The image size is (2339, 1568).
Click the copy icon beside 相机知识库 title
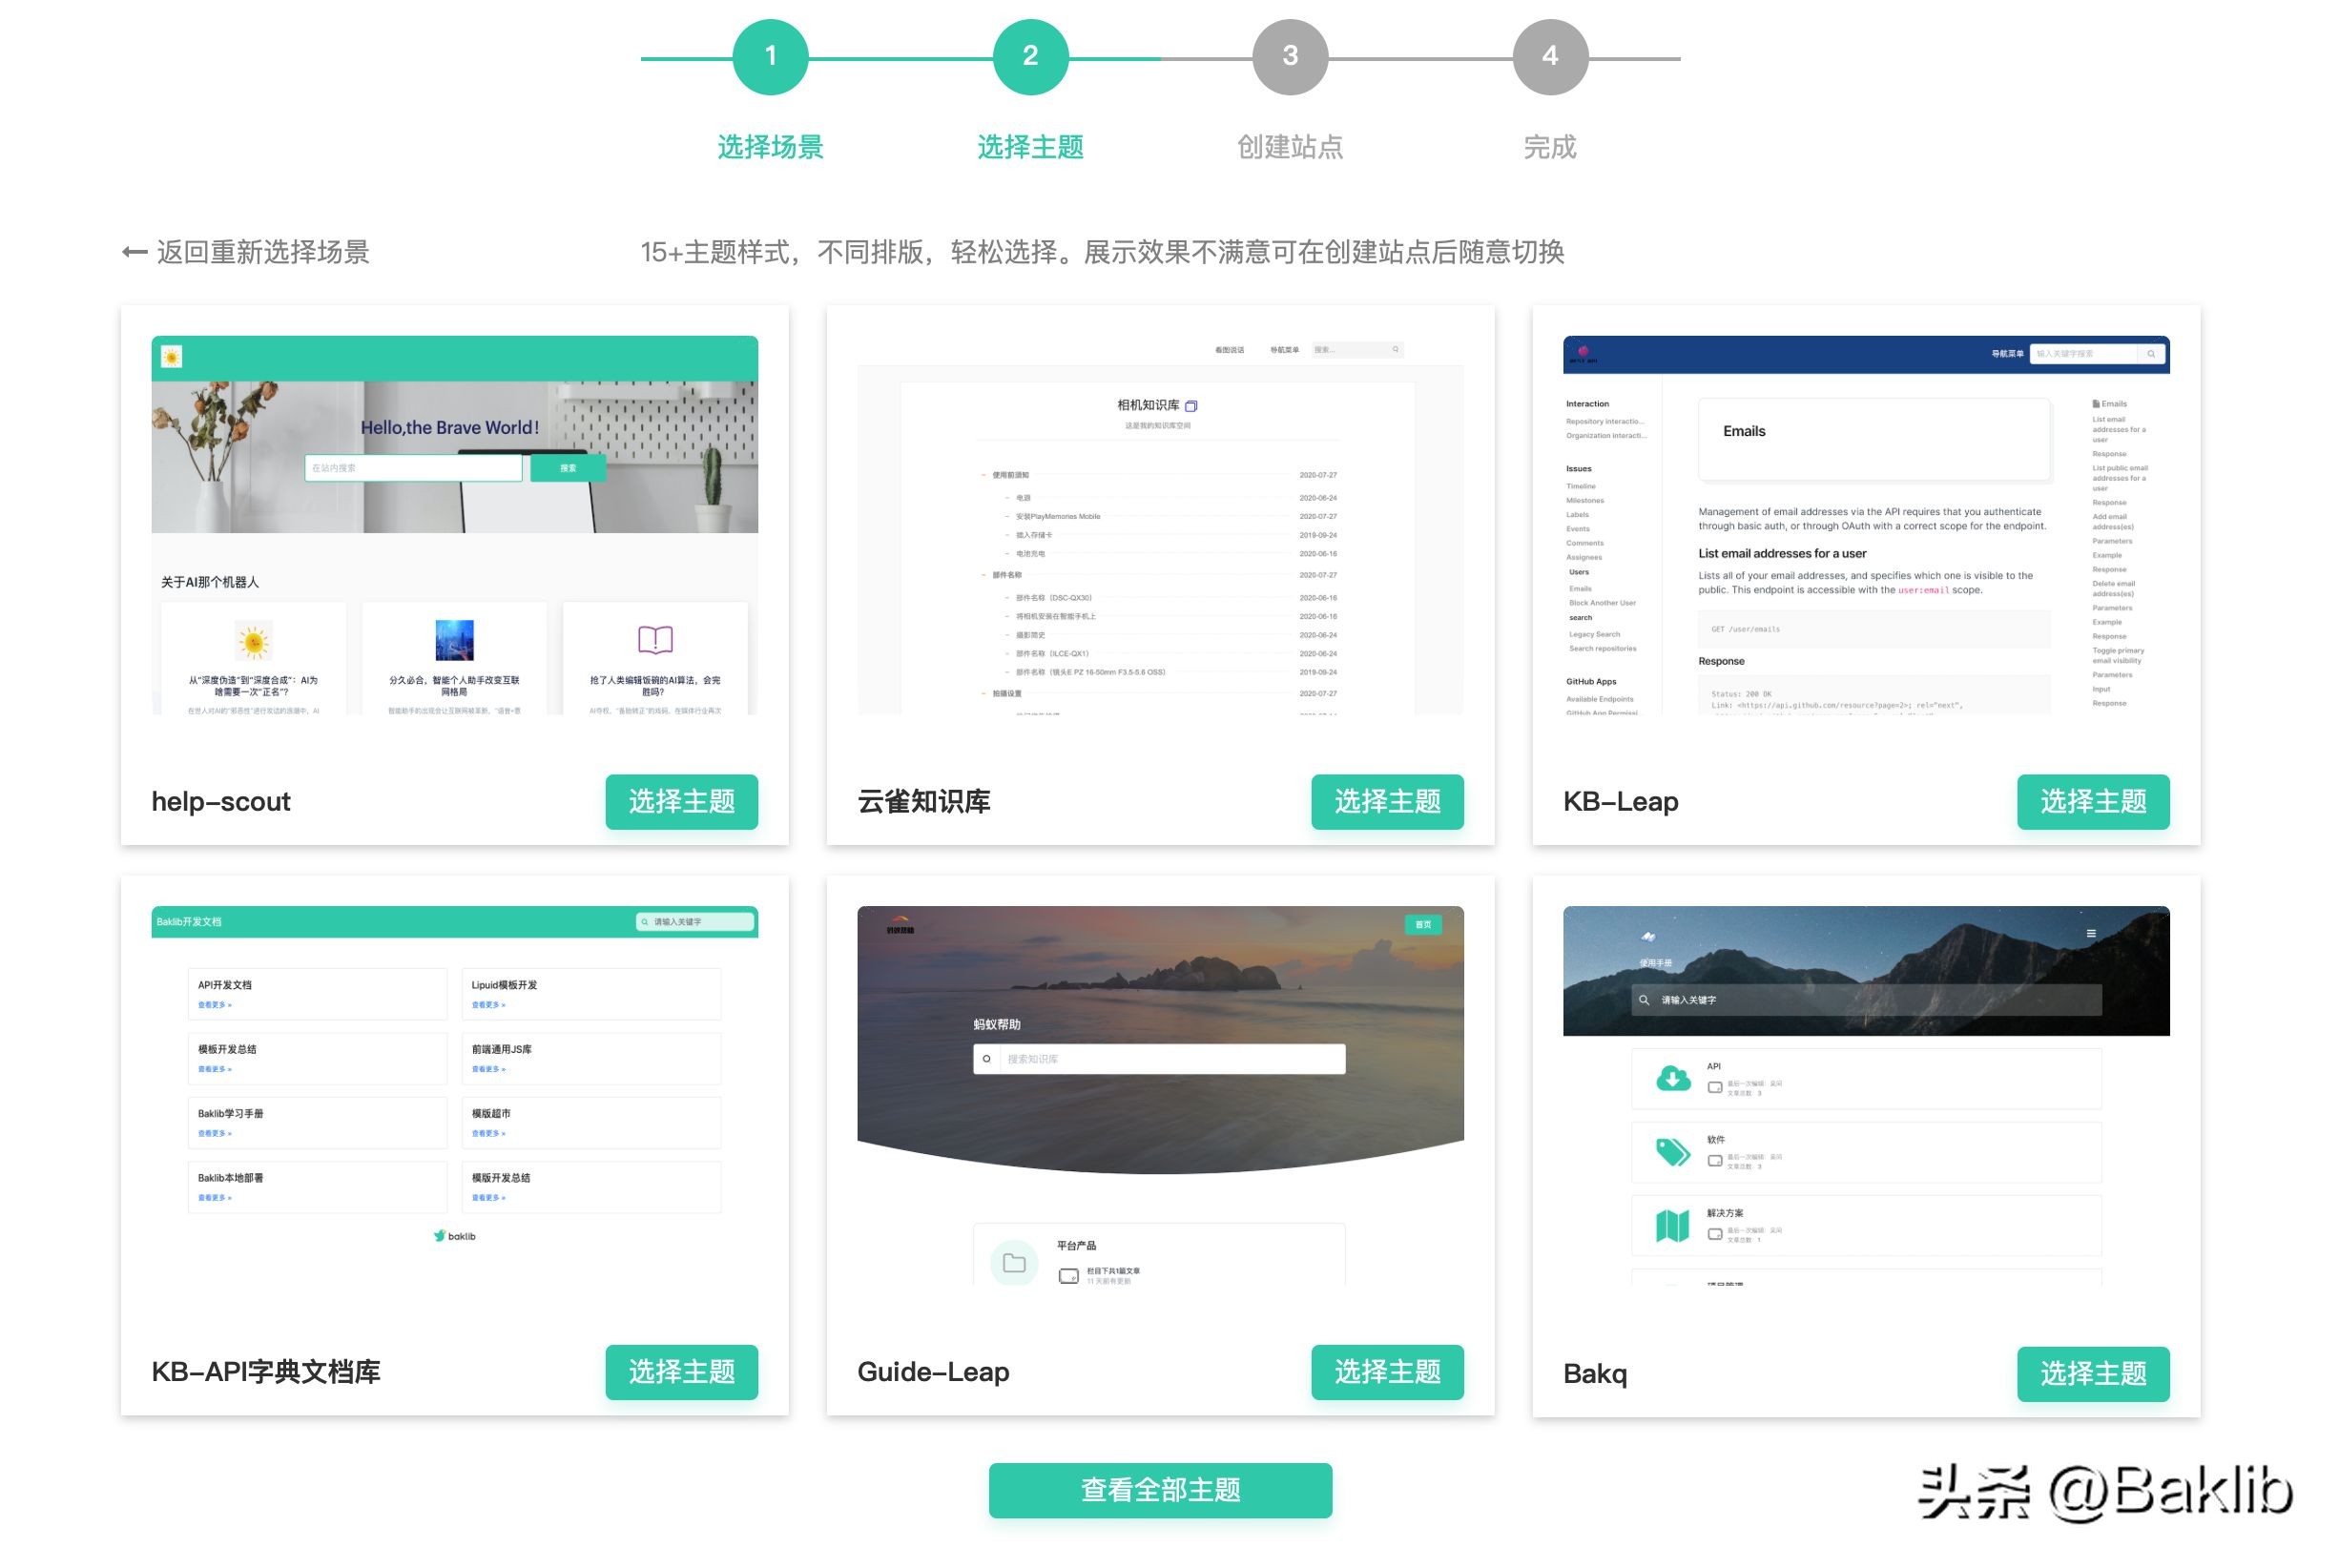(x=1192, y=407)
